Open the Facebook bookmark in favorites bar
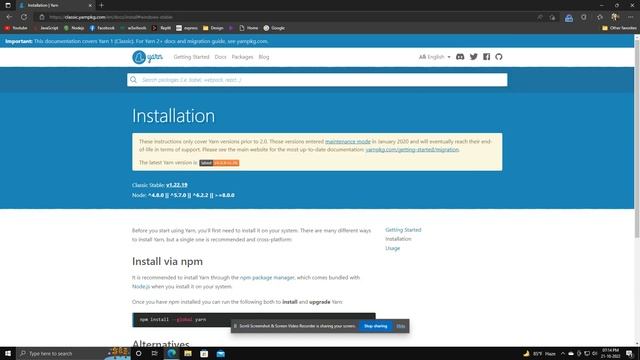This screenshot has height=360, width=640. 102,28
